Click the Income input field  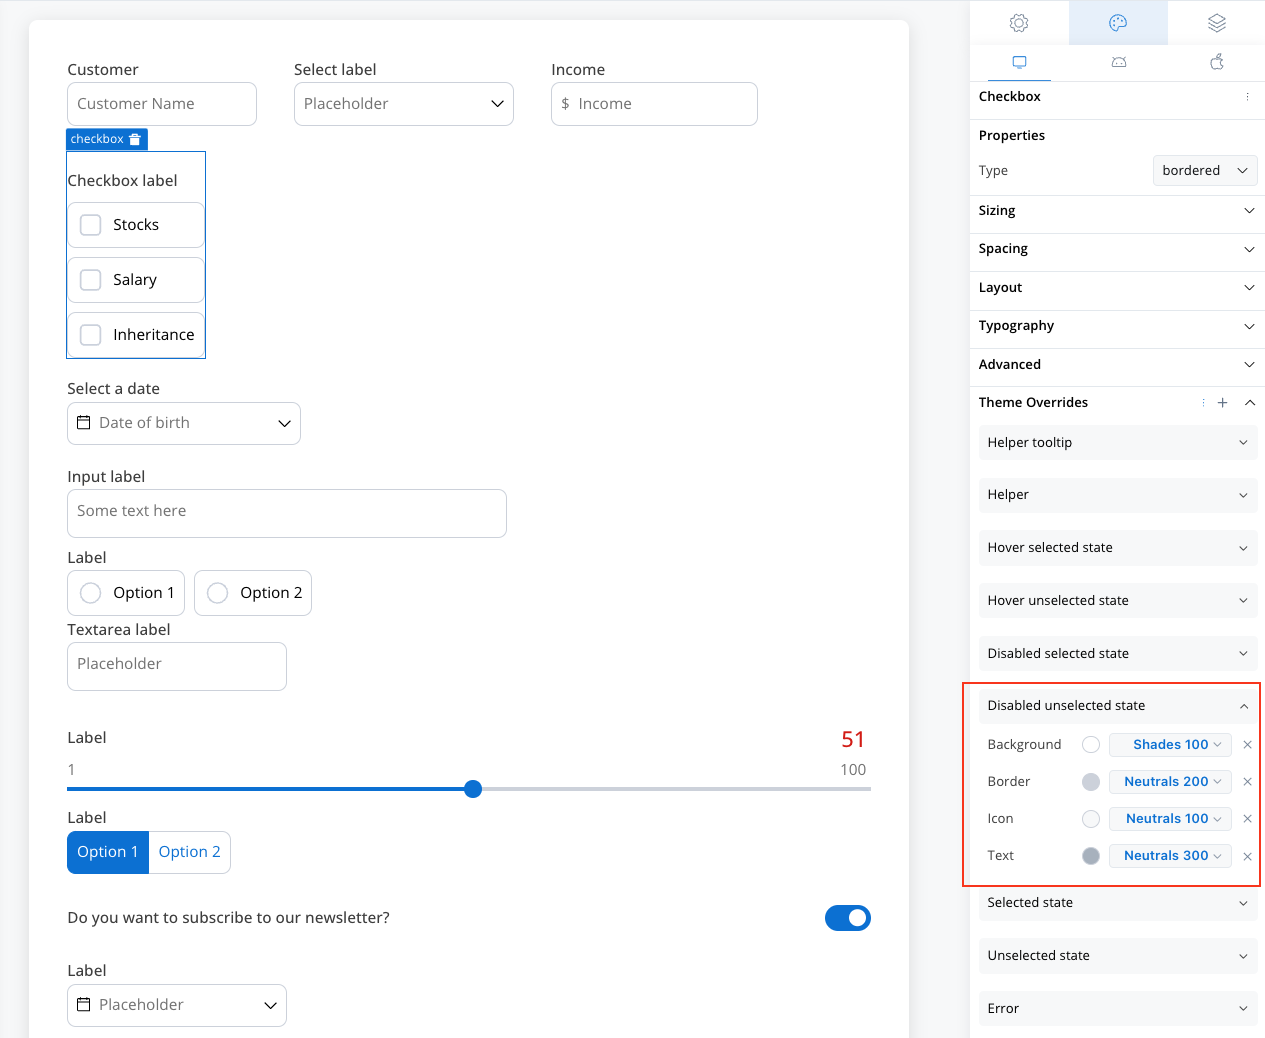click(654, 104)
